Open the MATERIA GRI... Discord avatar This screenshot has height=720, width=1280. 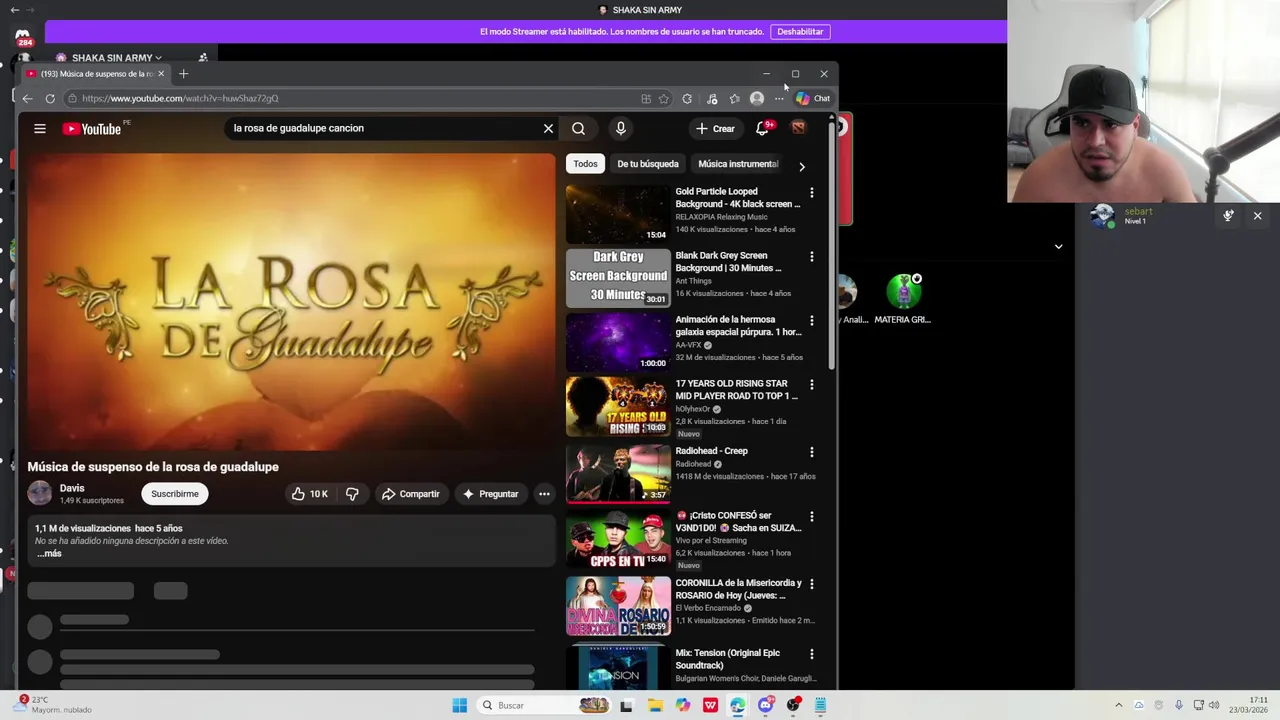click(903, 291)
